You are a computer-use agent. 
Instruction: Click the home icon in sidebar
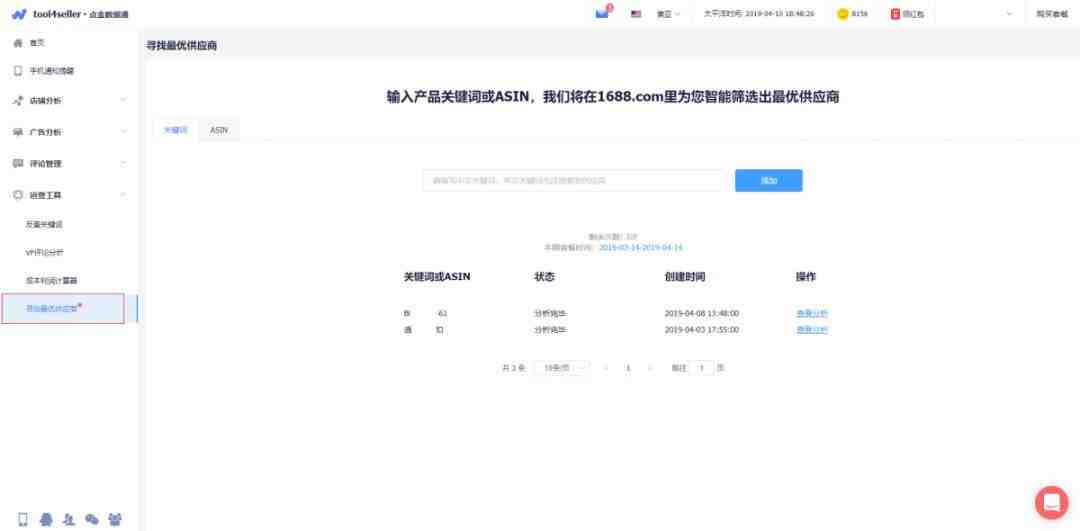pyautogui.click(x=19, y=43)
